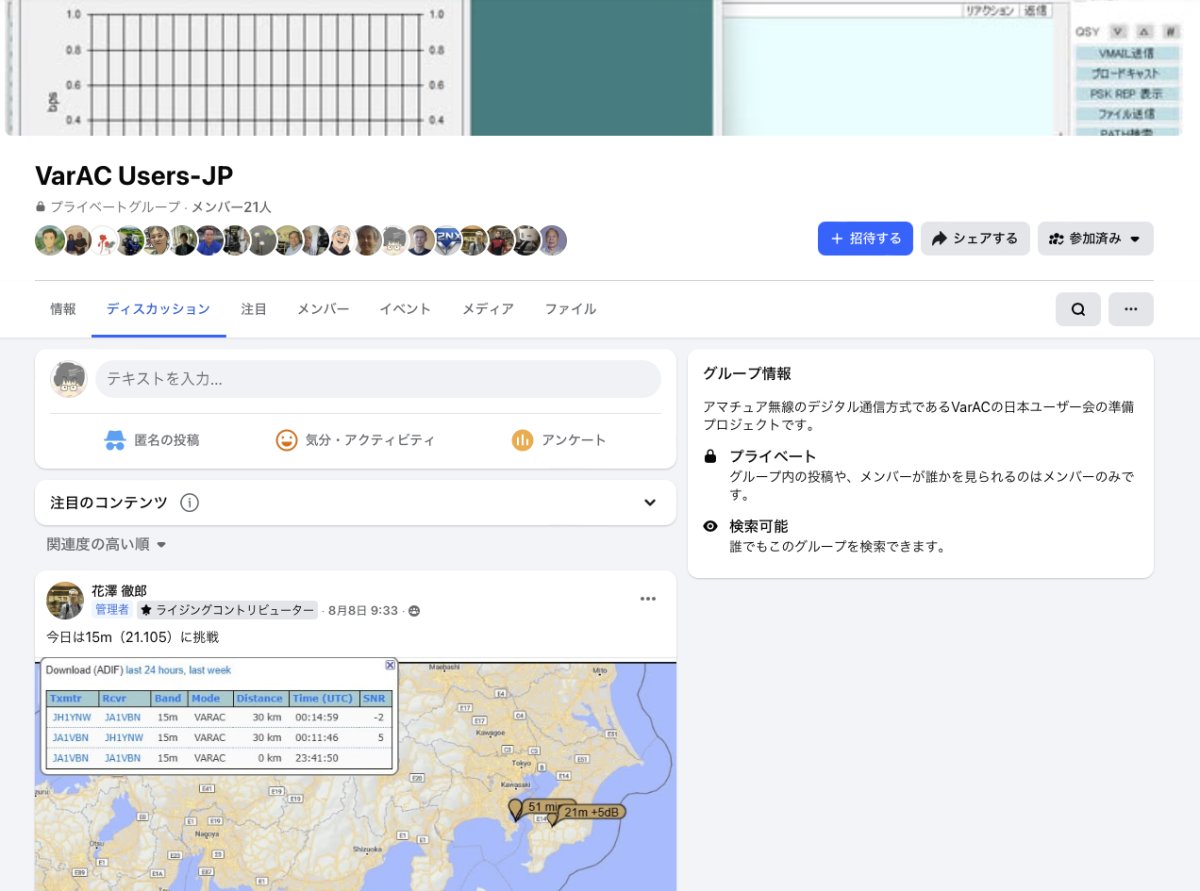Open the post's three-dot options menu
Image resolution: width=1200 pixels, height=891 pixels.
[648, 599]
